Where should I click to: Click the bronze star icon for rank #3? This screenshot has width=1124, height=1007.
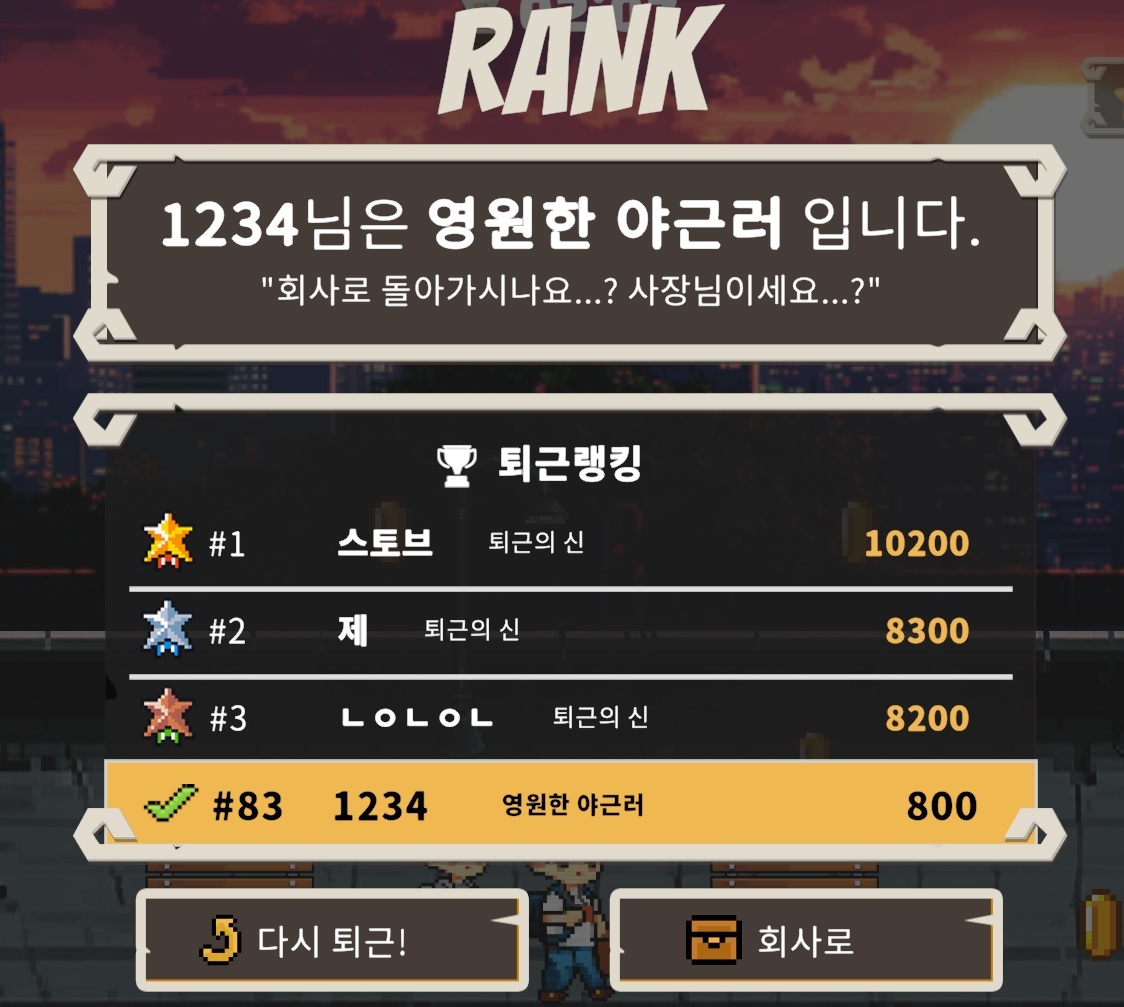click(x=168, y=716)
